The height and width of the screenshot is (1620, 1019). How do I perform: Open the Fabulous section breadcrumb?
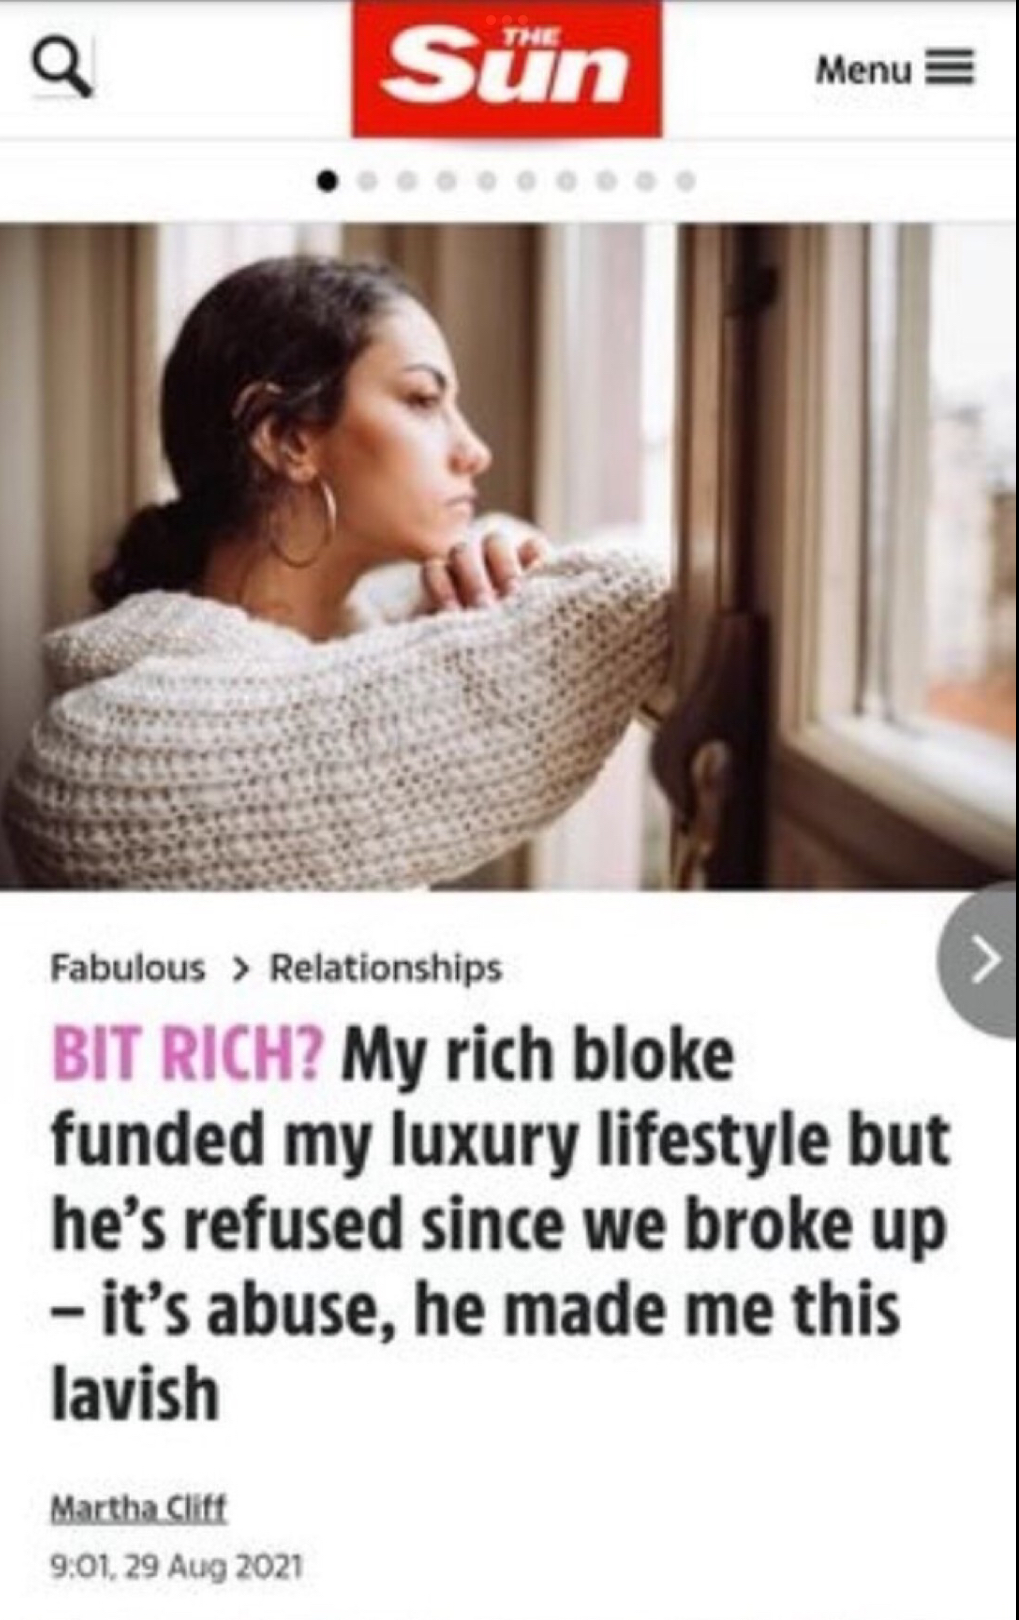tap(128, 968)
